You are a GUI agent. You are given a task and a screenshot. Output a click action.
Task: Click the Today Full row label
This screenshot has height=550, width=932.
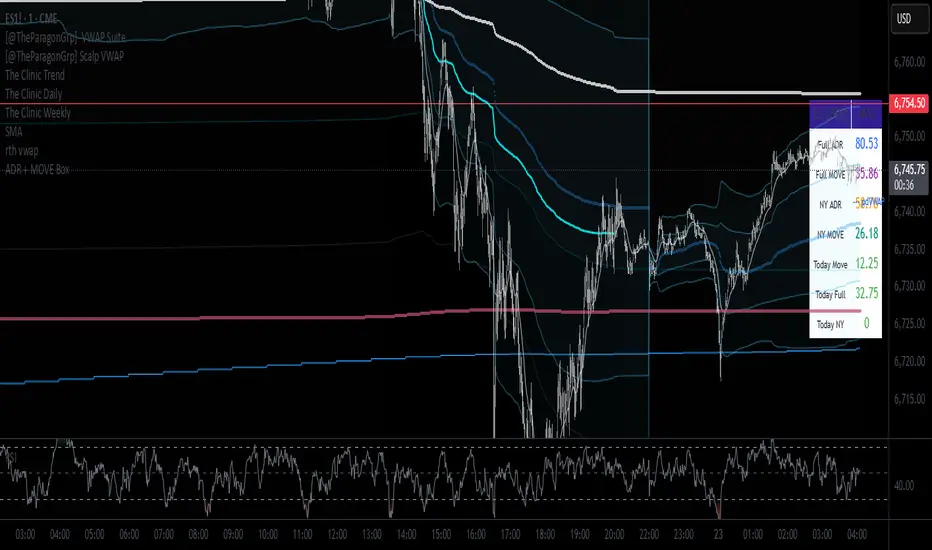pos(830,294)
